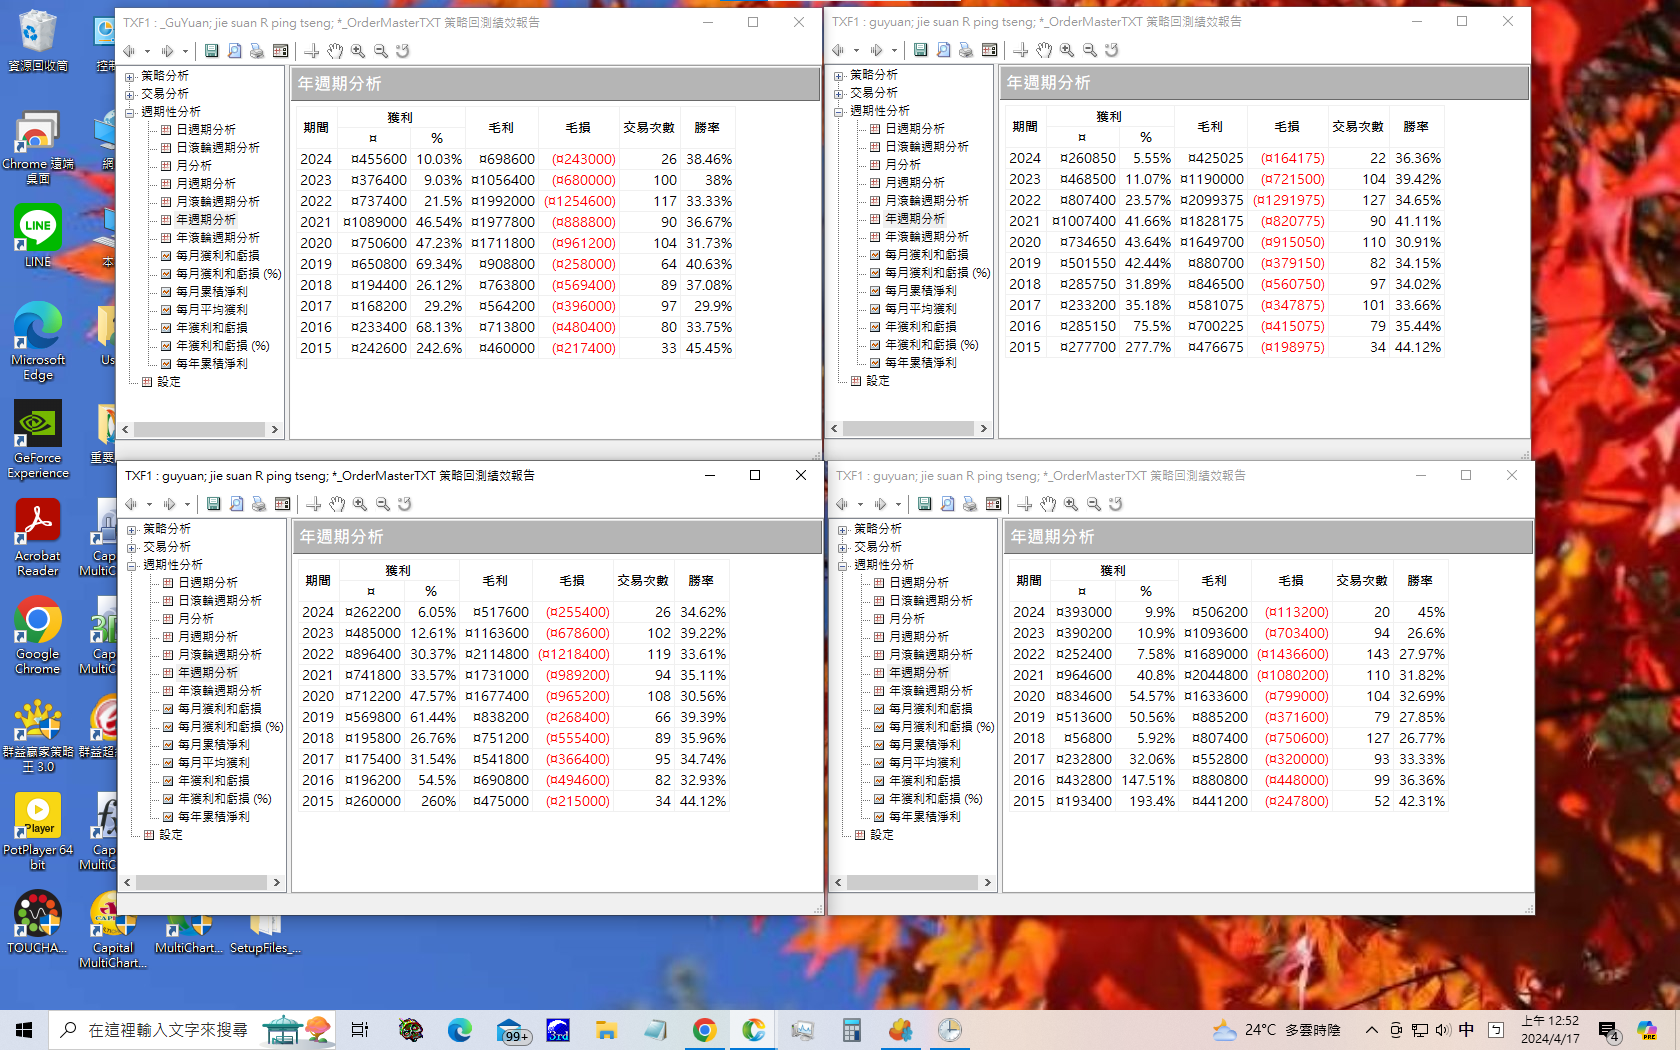Select 每月平均獲利 in top-right window tree

coord(921,309)
